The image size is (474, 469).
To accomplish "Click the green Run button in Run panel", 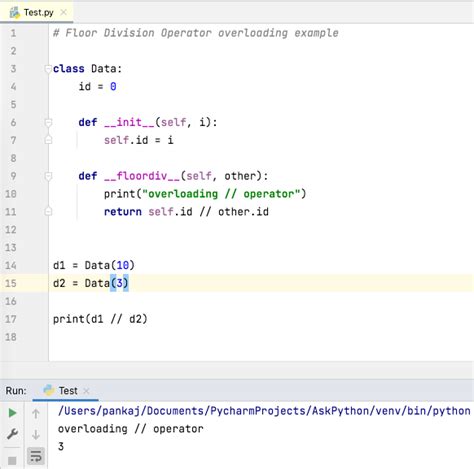I will (x=12, y=413).
